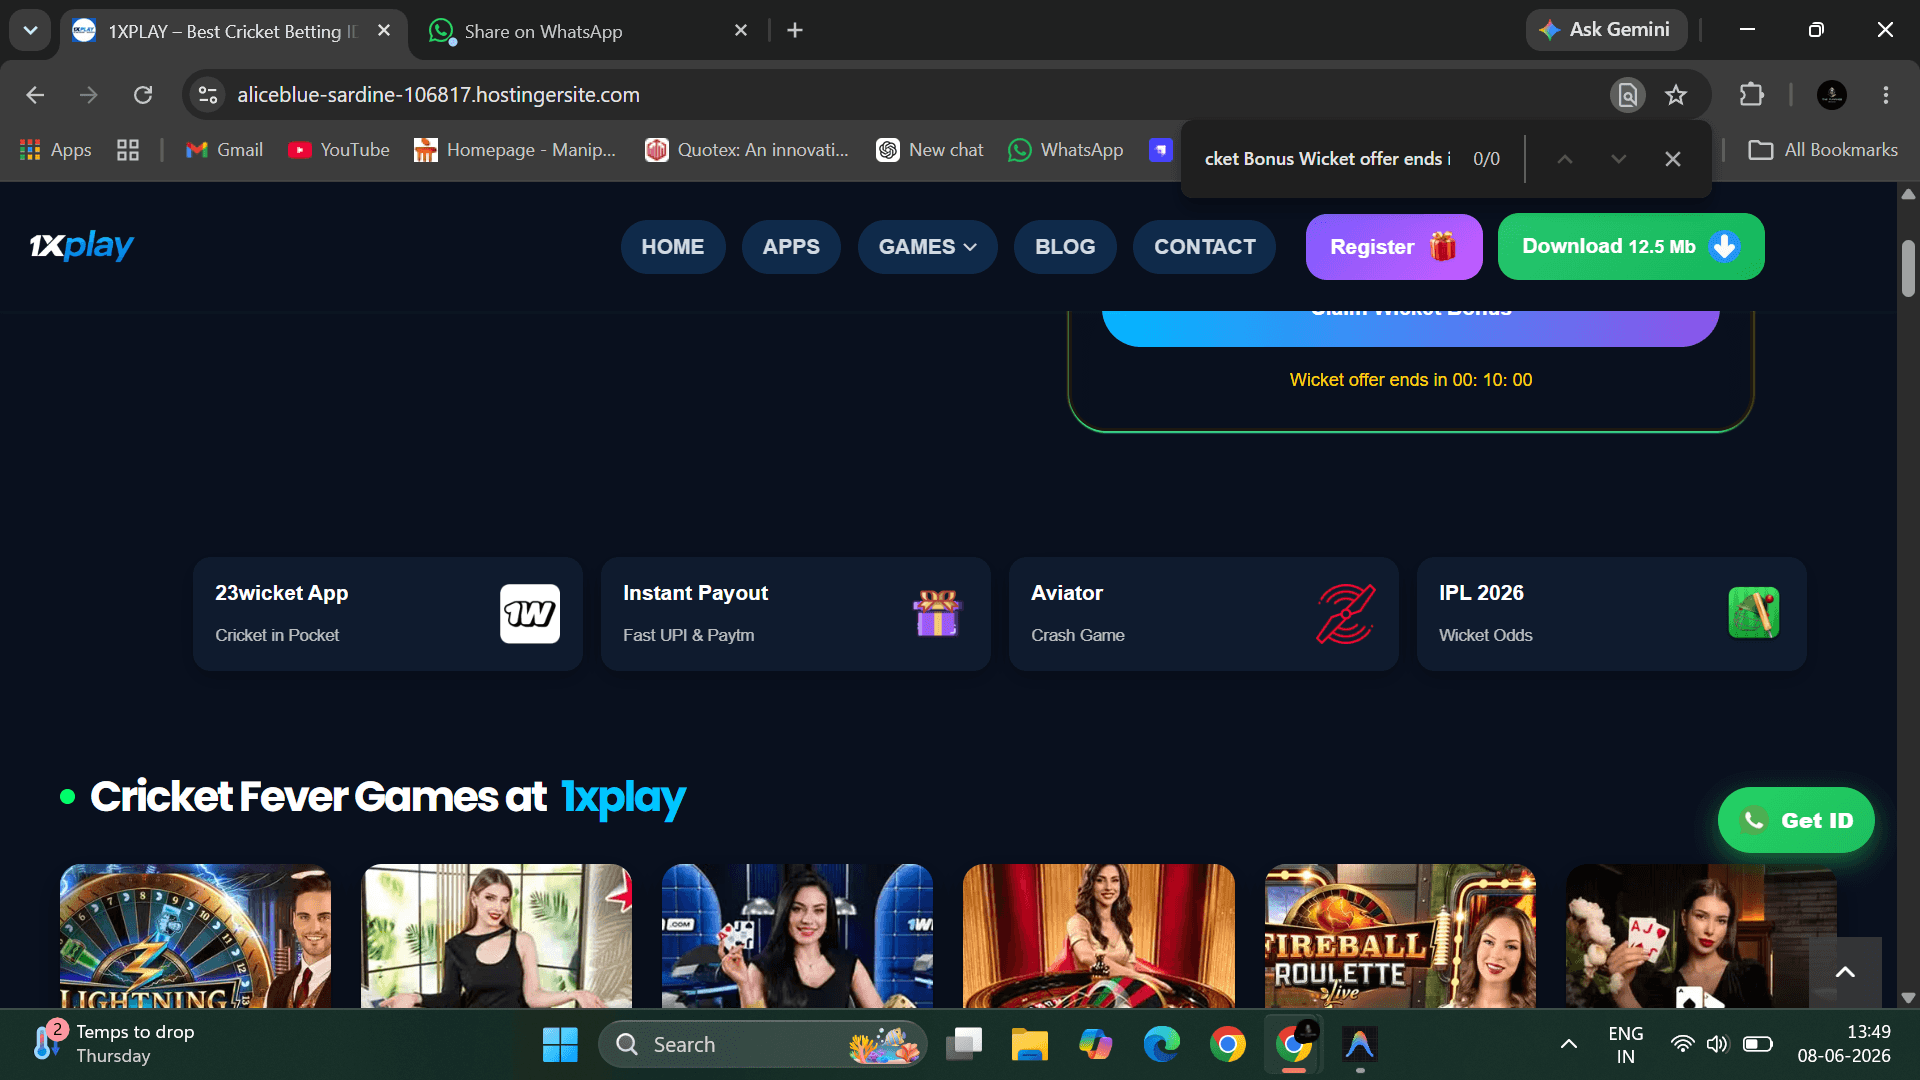1920x1080 pixels.
Task: Click the Register button
Action: click(x=1394, y=247)
